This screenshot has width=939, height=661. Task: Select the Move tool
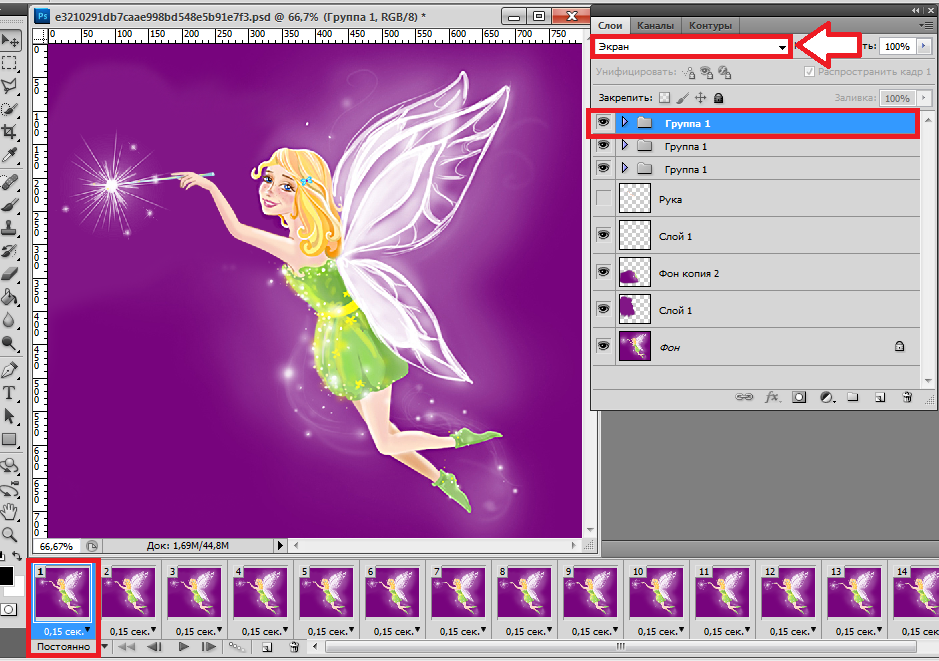tap(11, 41)
